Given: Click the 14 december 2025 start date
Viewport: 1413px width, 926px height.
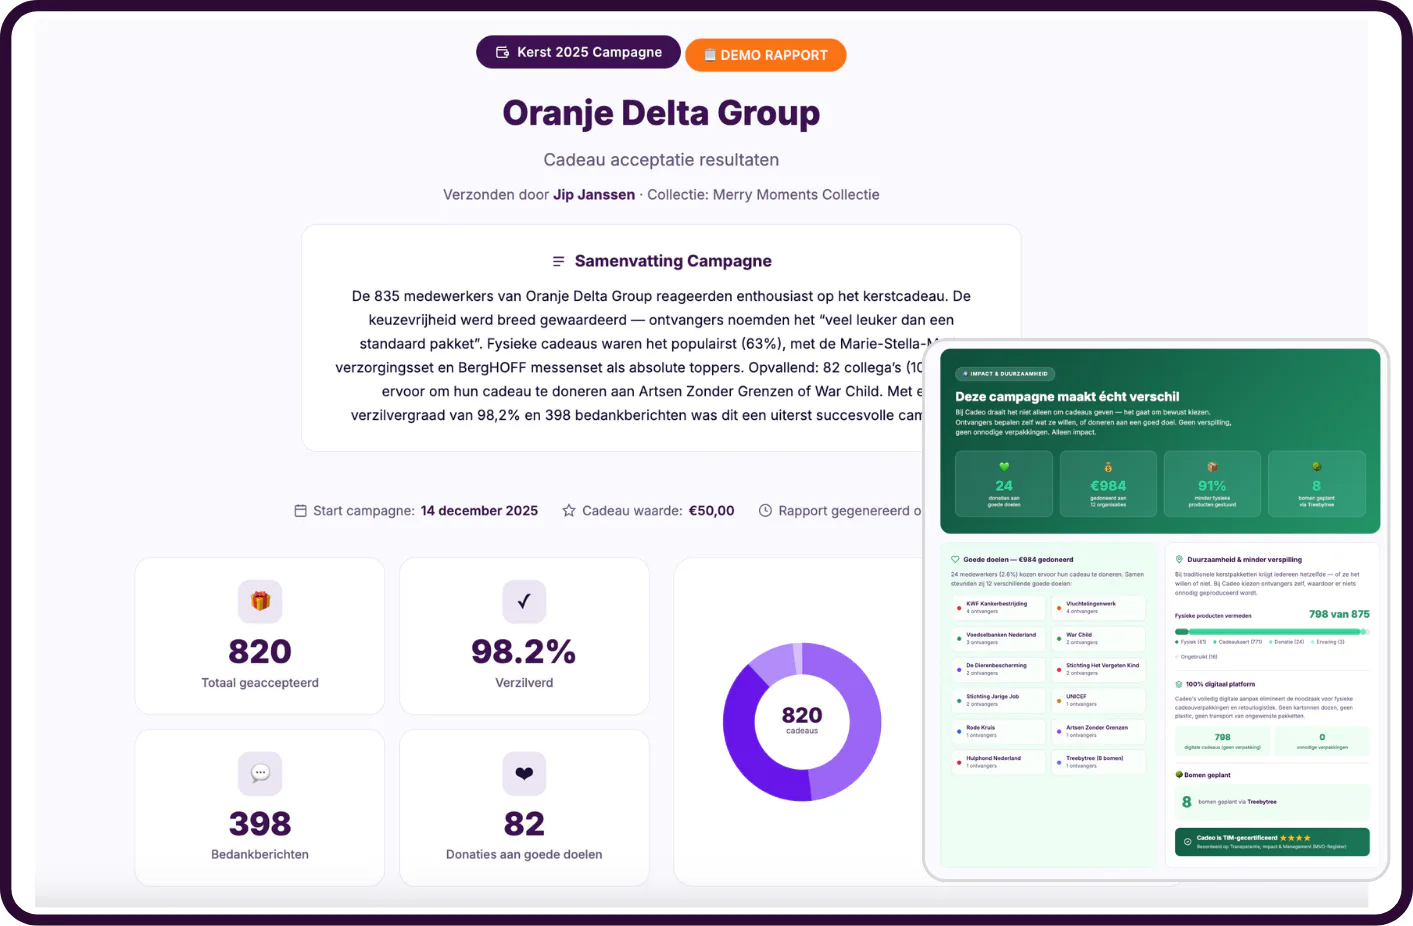Looking at the screenshot, I should [x=479, y=511].
